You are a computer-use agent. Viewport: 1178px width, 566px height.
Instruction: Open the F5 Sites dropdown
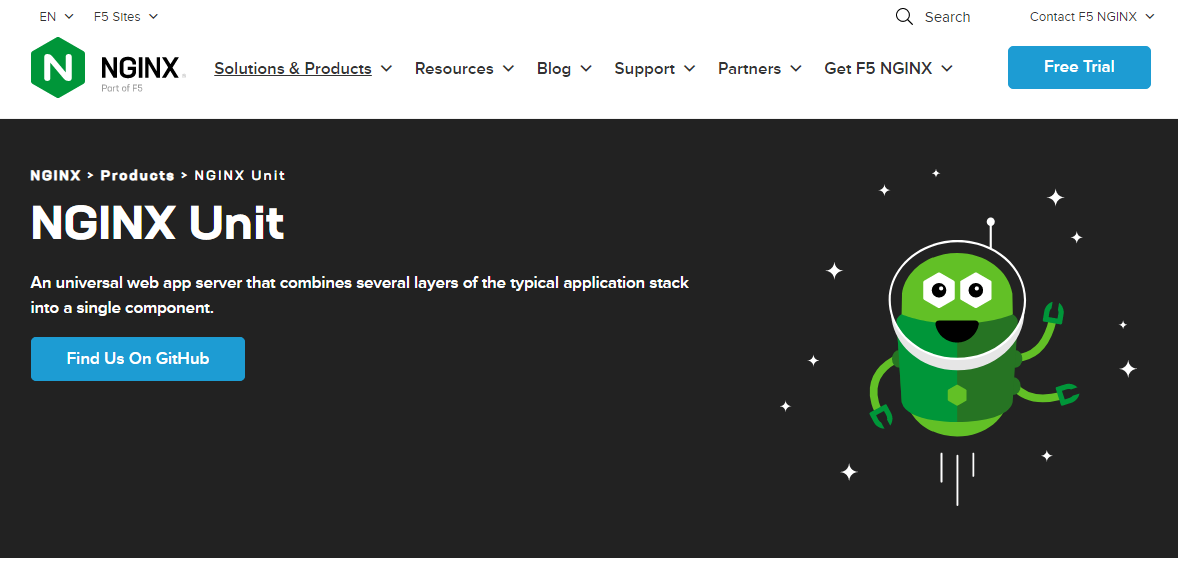126,17
